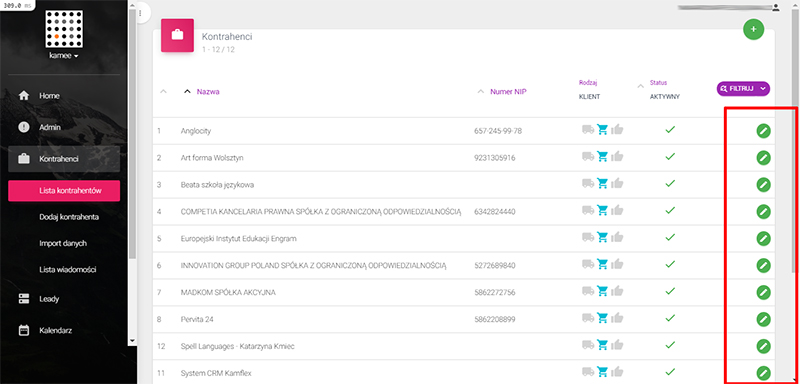Toggle active checkmark for Art forma Wolsztyn
This screenshot has width=800, height=384.
coord(670,157)
